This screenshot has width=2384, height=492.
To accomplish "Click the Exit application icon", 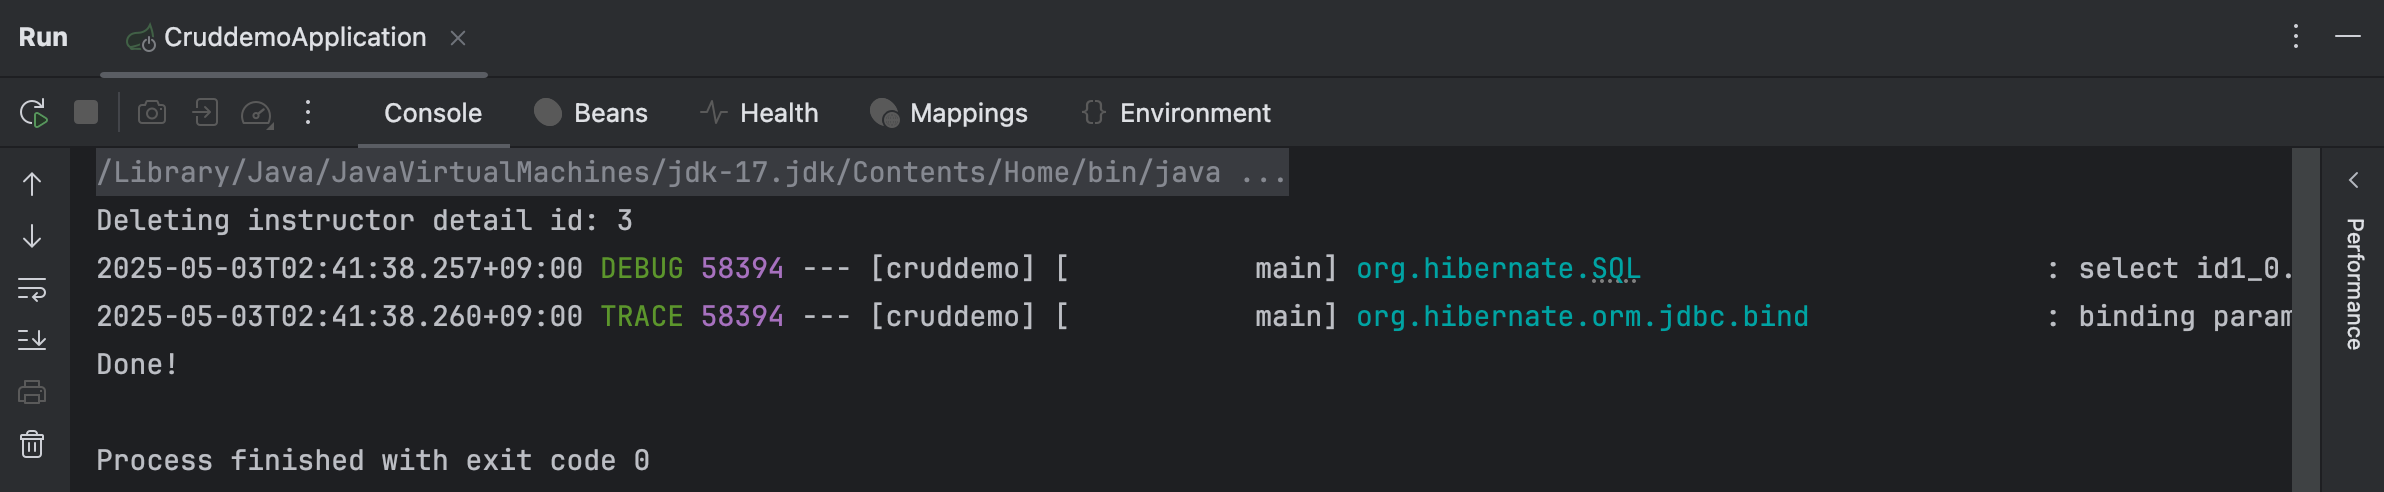I will (x=205, y=112).
